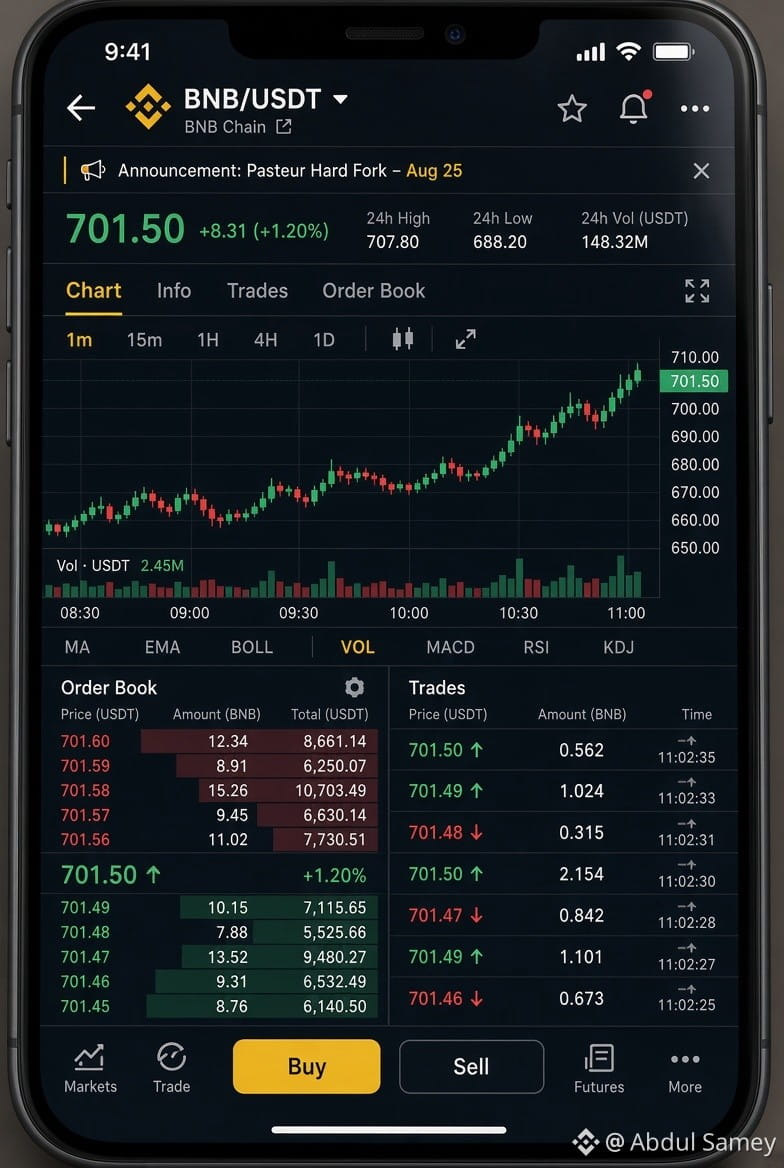The image size is (784, 1168).
Task: Open price alert bell icon
Action: 634,107
